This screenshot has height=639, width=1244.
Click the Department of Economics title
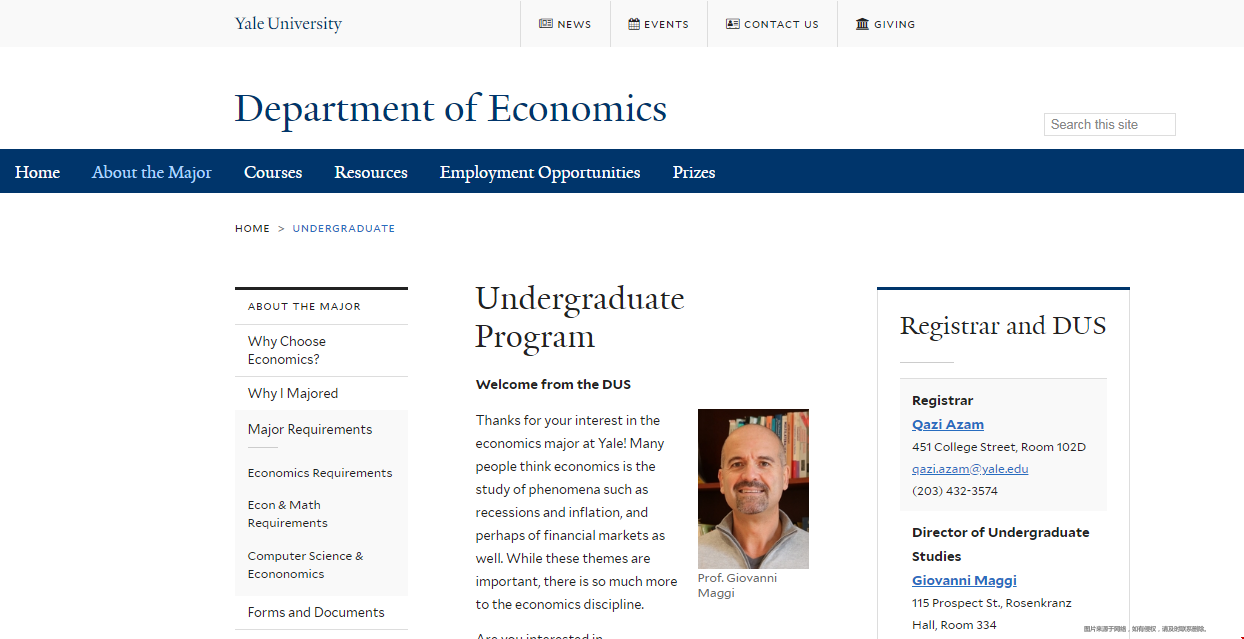(x=451, y=109)
